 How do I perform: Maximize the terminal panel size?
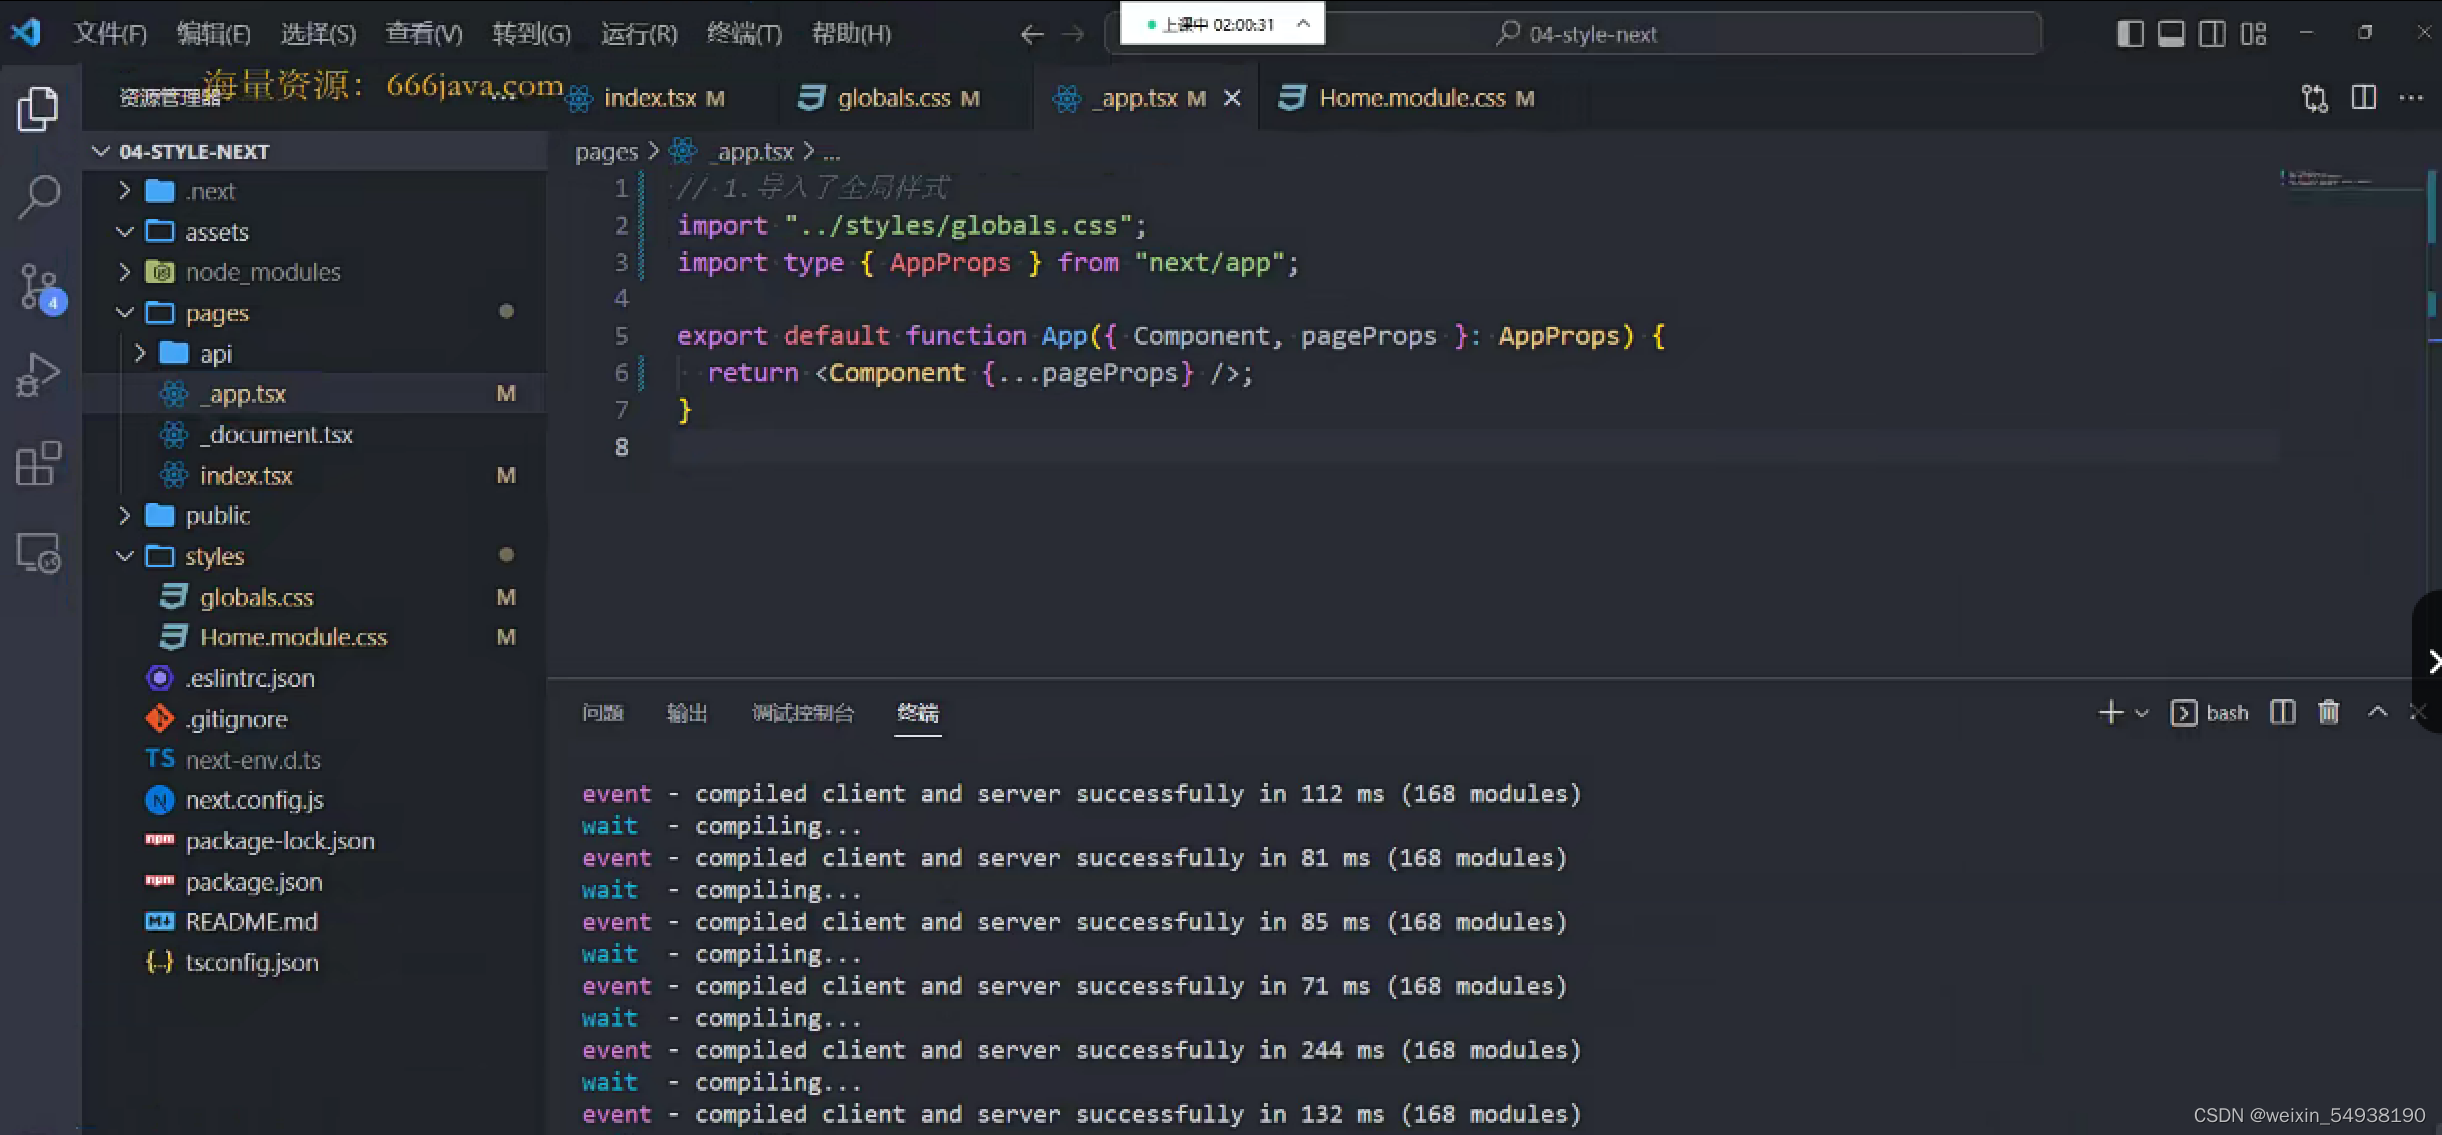coord(2377,712)
